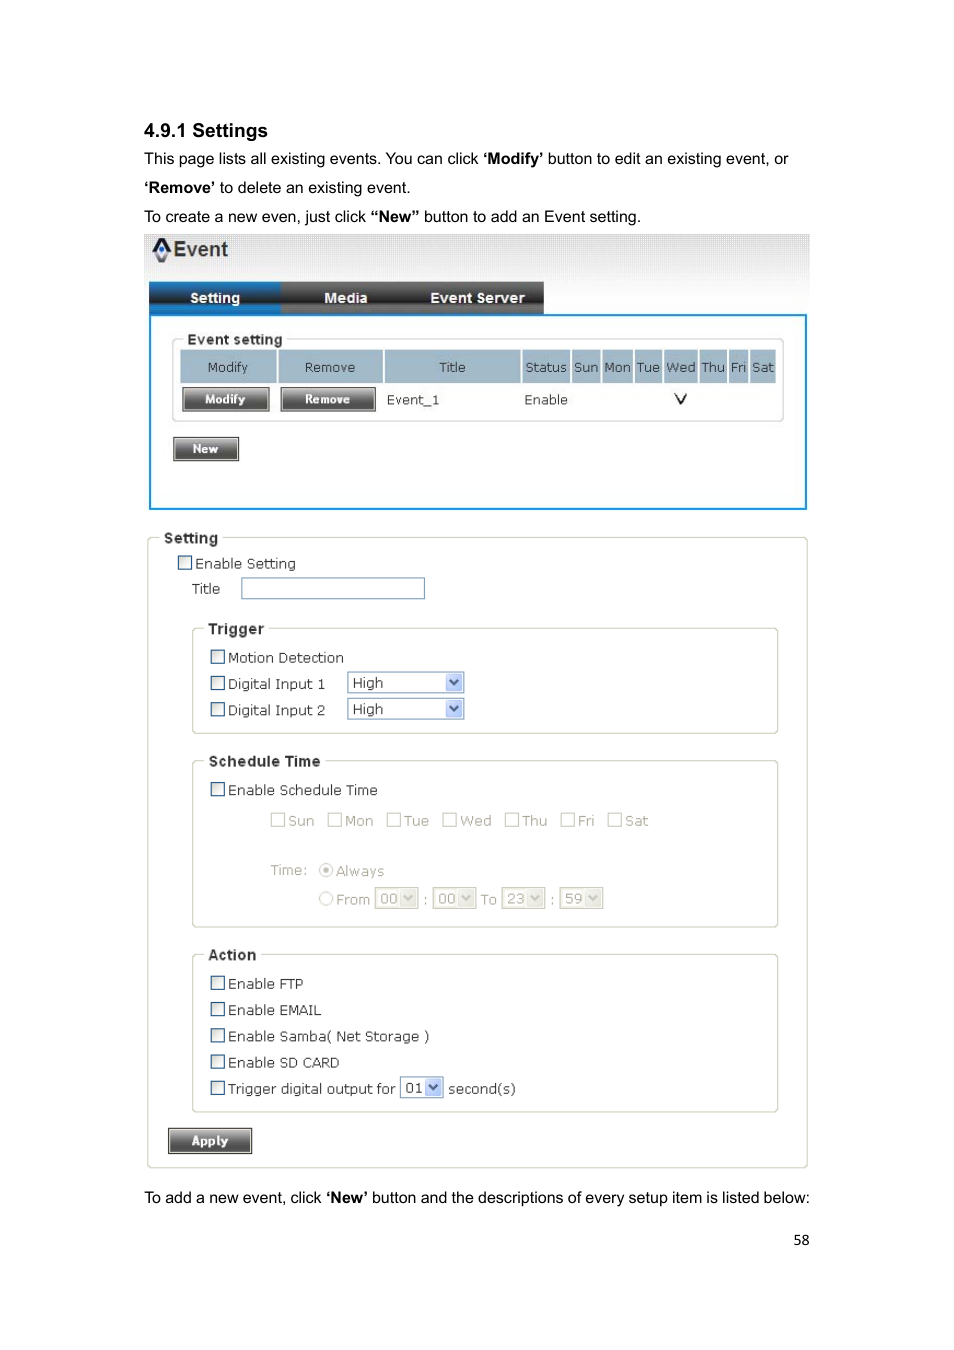This screenshot has height=1350, width=954.
Task: Click the Event logo icon
Action: tap(161, 250)
